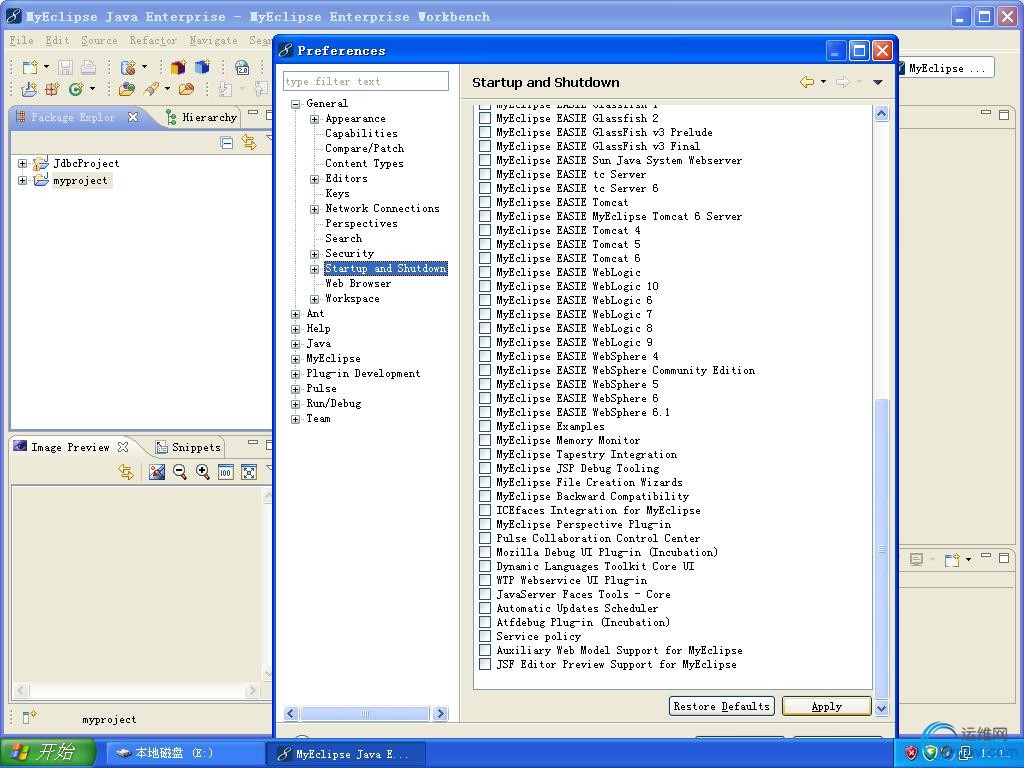Check Pulse Collaboration Control Center
This screenshot has height=768, width=1024.
pyautogui.click(x=485, y=538)
